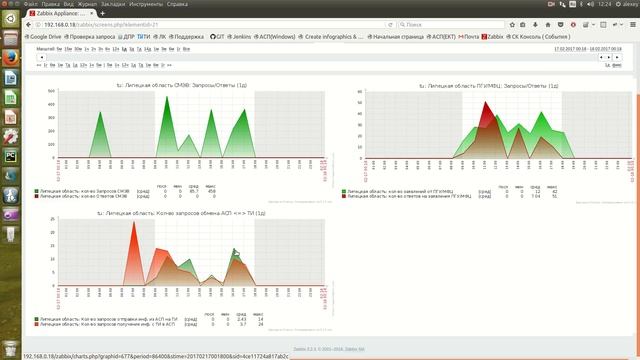
Task: Open the keyboard layout indicator
Action: pyautogui.click(x=573, y=4)
